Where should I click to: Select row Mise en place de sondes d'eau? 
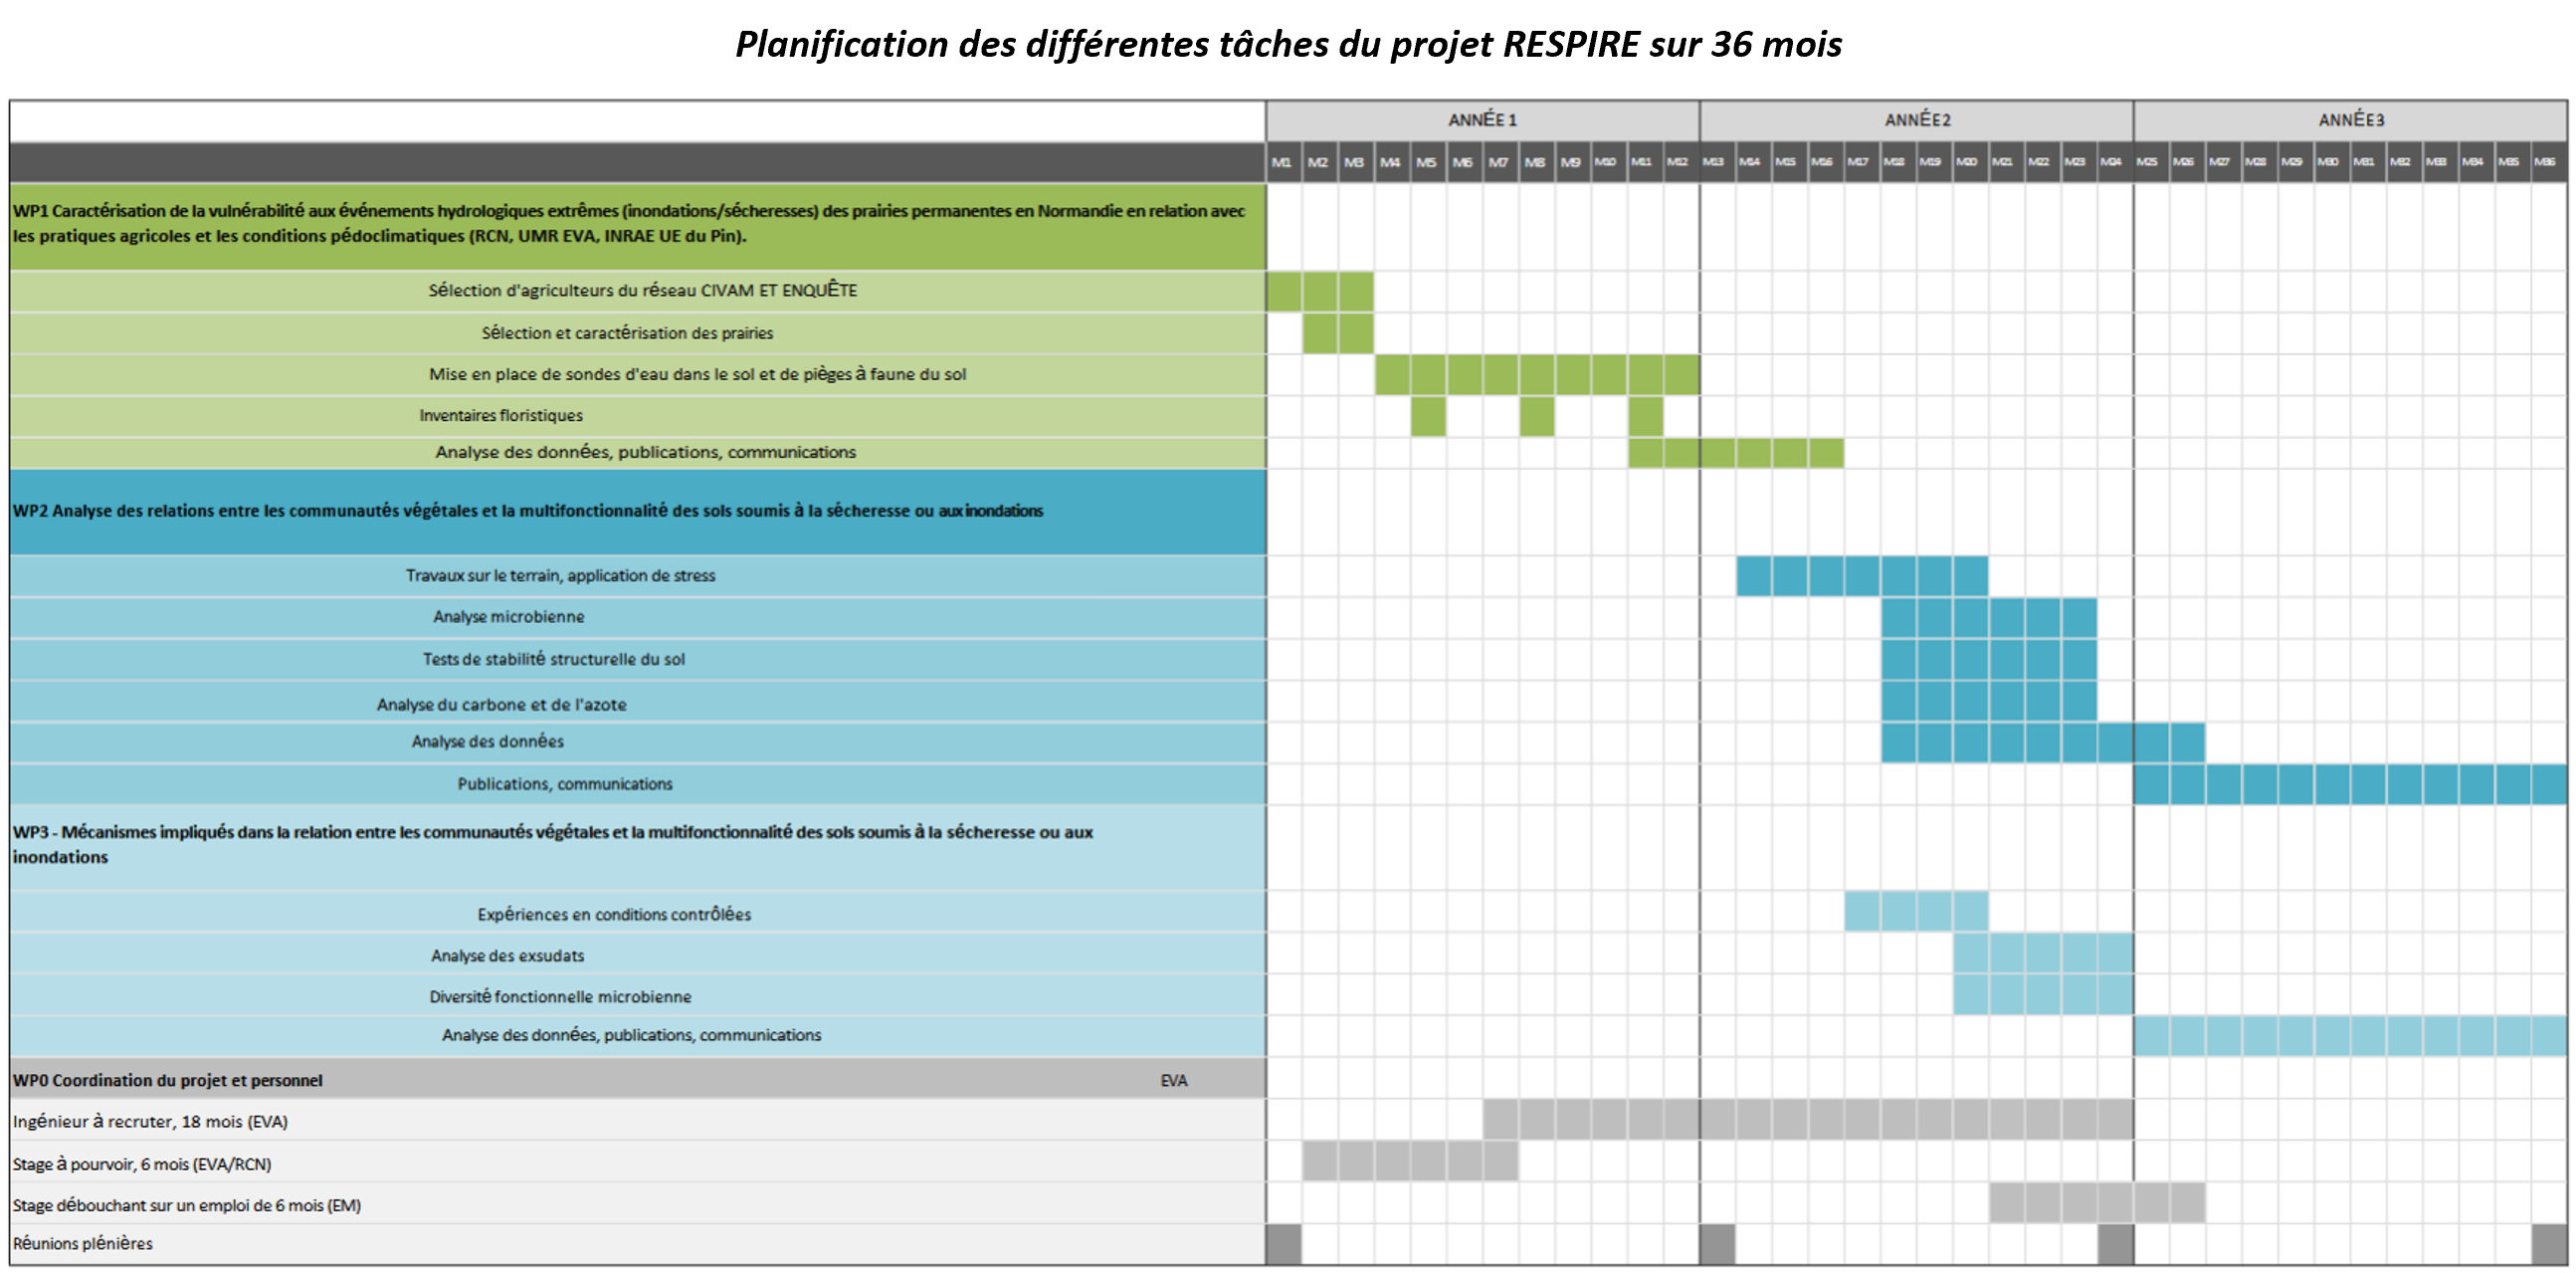click(638, 375)
